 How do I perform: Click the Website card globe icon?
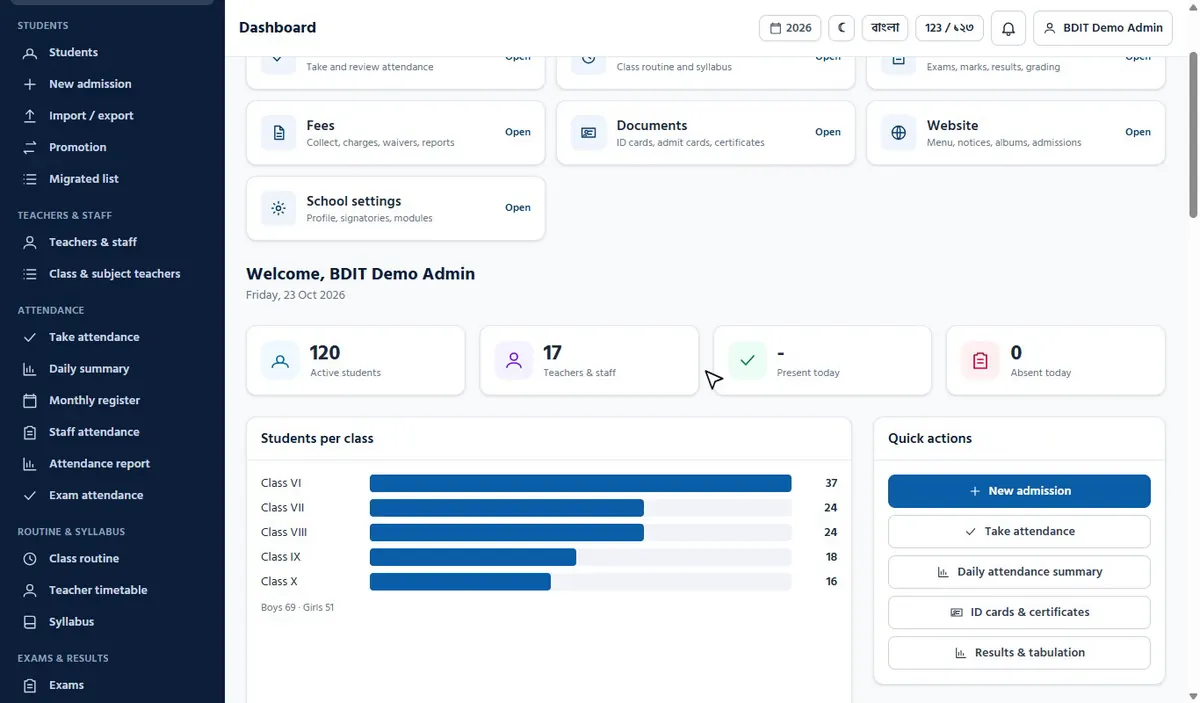898,132
